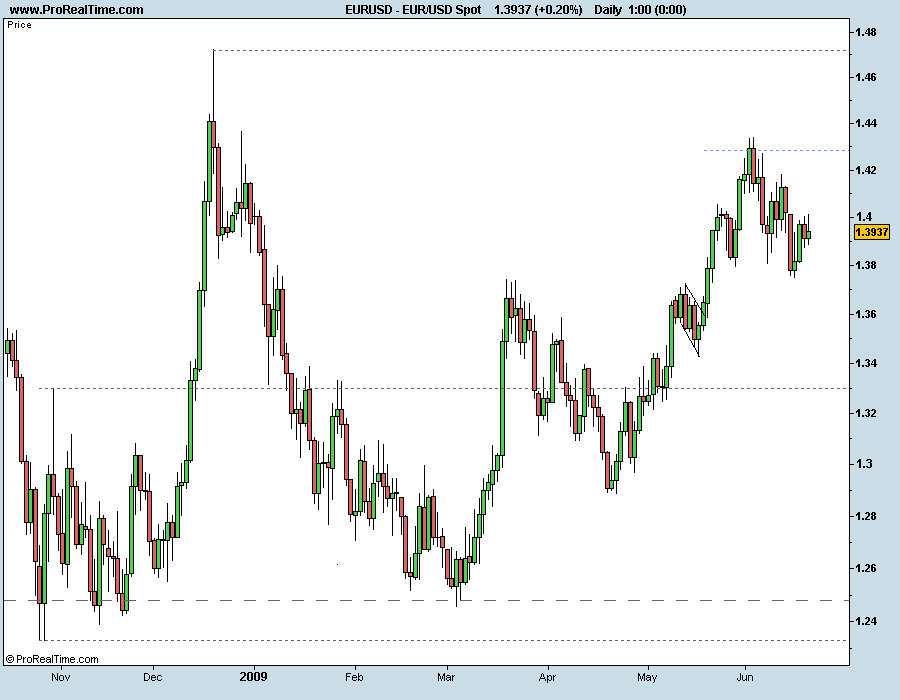900x700 pixels.
Task: Select the long-dashed support line near 1.25
Action: coord(425,600)
